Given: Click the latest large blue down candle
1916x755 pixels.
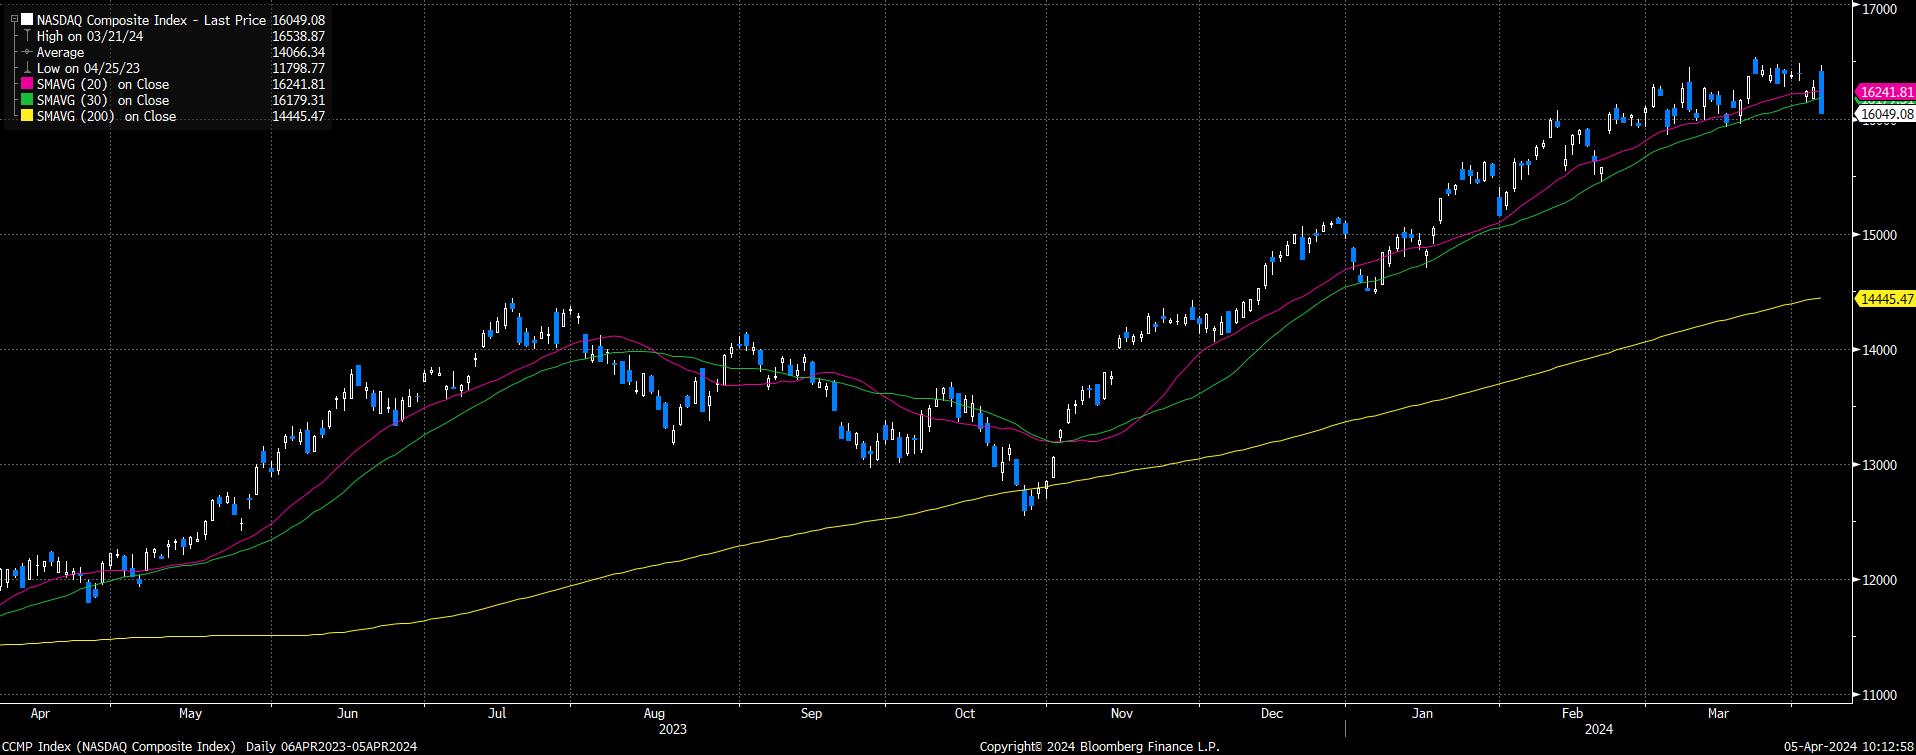Looking at the screenshot, I should (1821, 91).
